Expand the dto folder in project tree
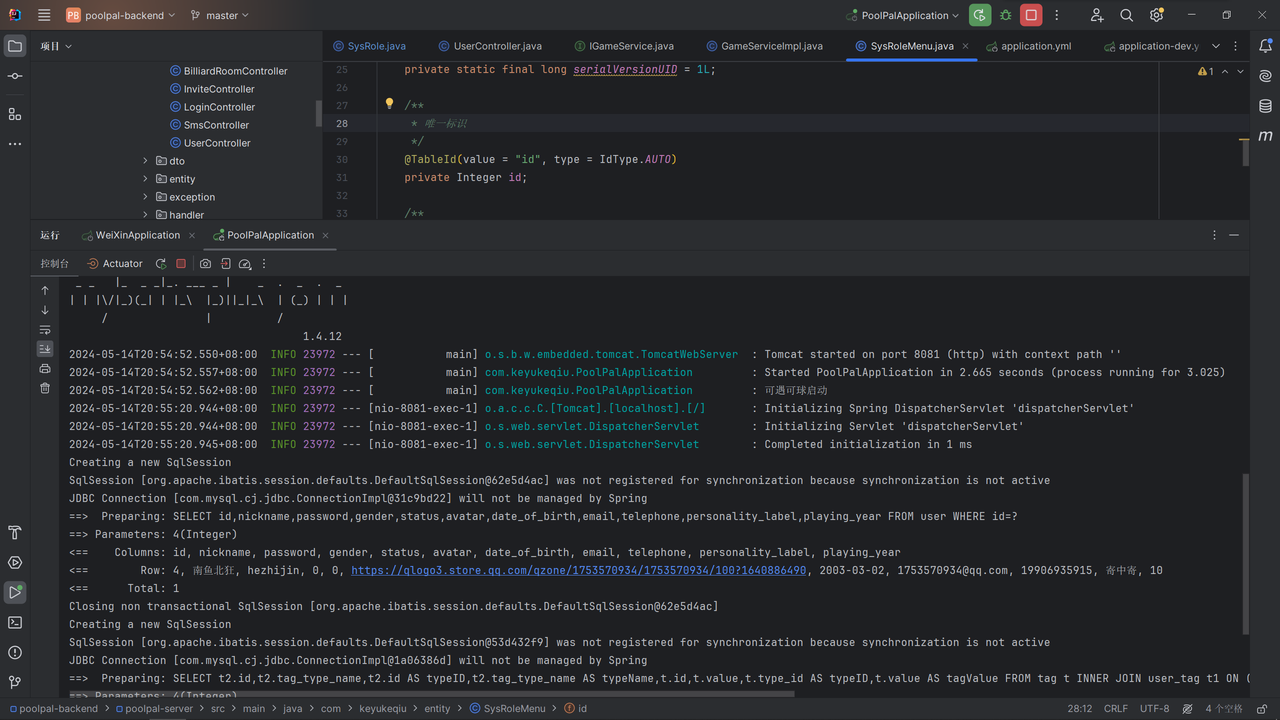The width and height of the screenshot is (1280, 720). (145, 161)
